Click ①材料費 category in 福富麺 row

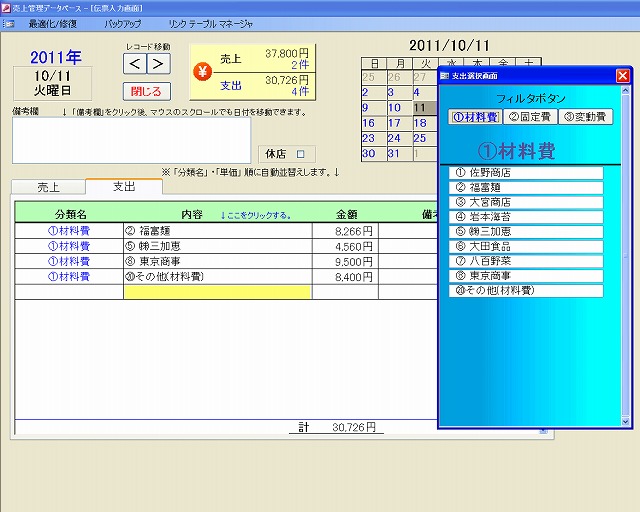[69, 231]
